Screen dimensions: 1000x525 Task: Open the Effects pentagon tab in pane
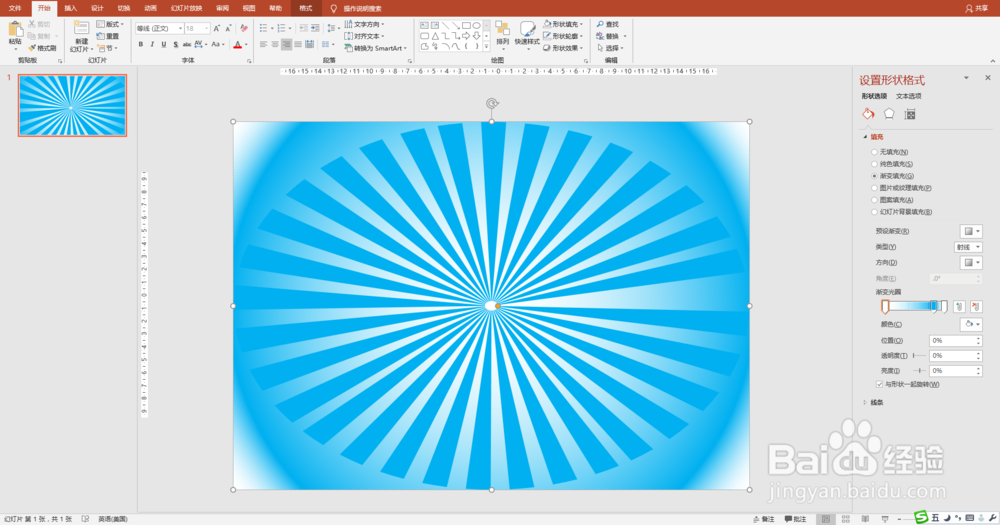(x=889, y=114)
